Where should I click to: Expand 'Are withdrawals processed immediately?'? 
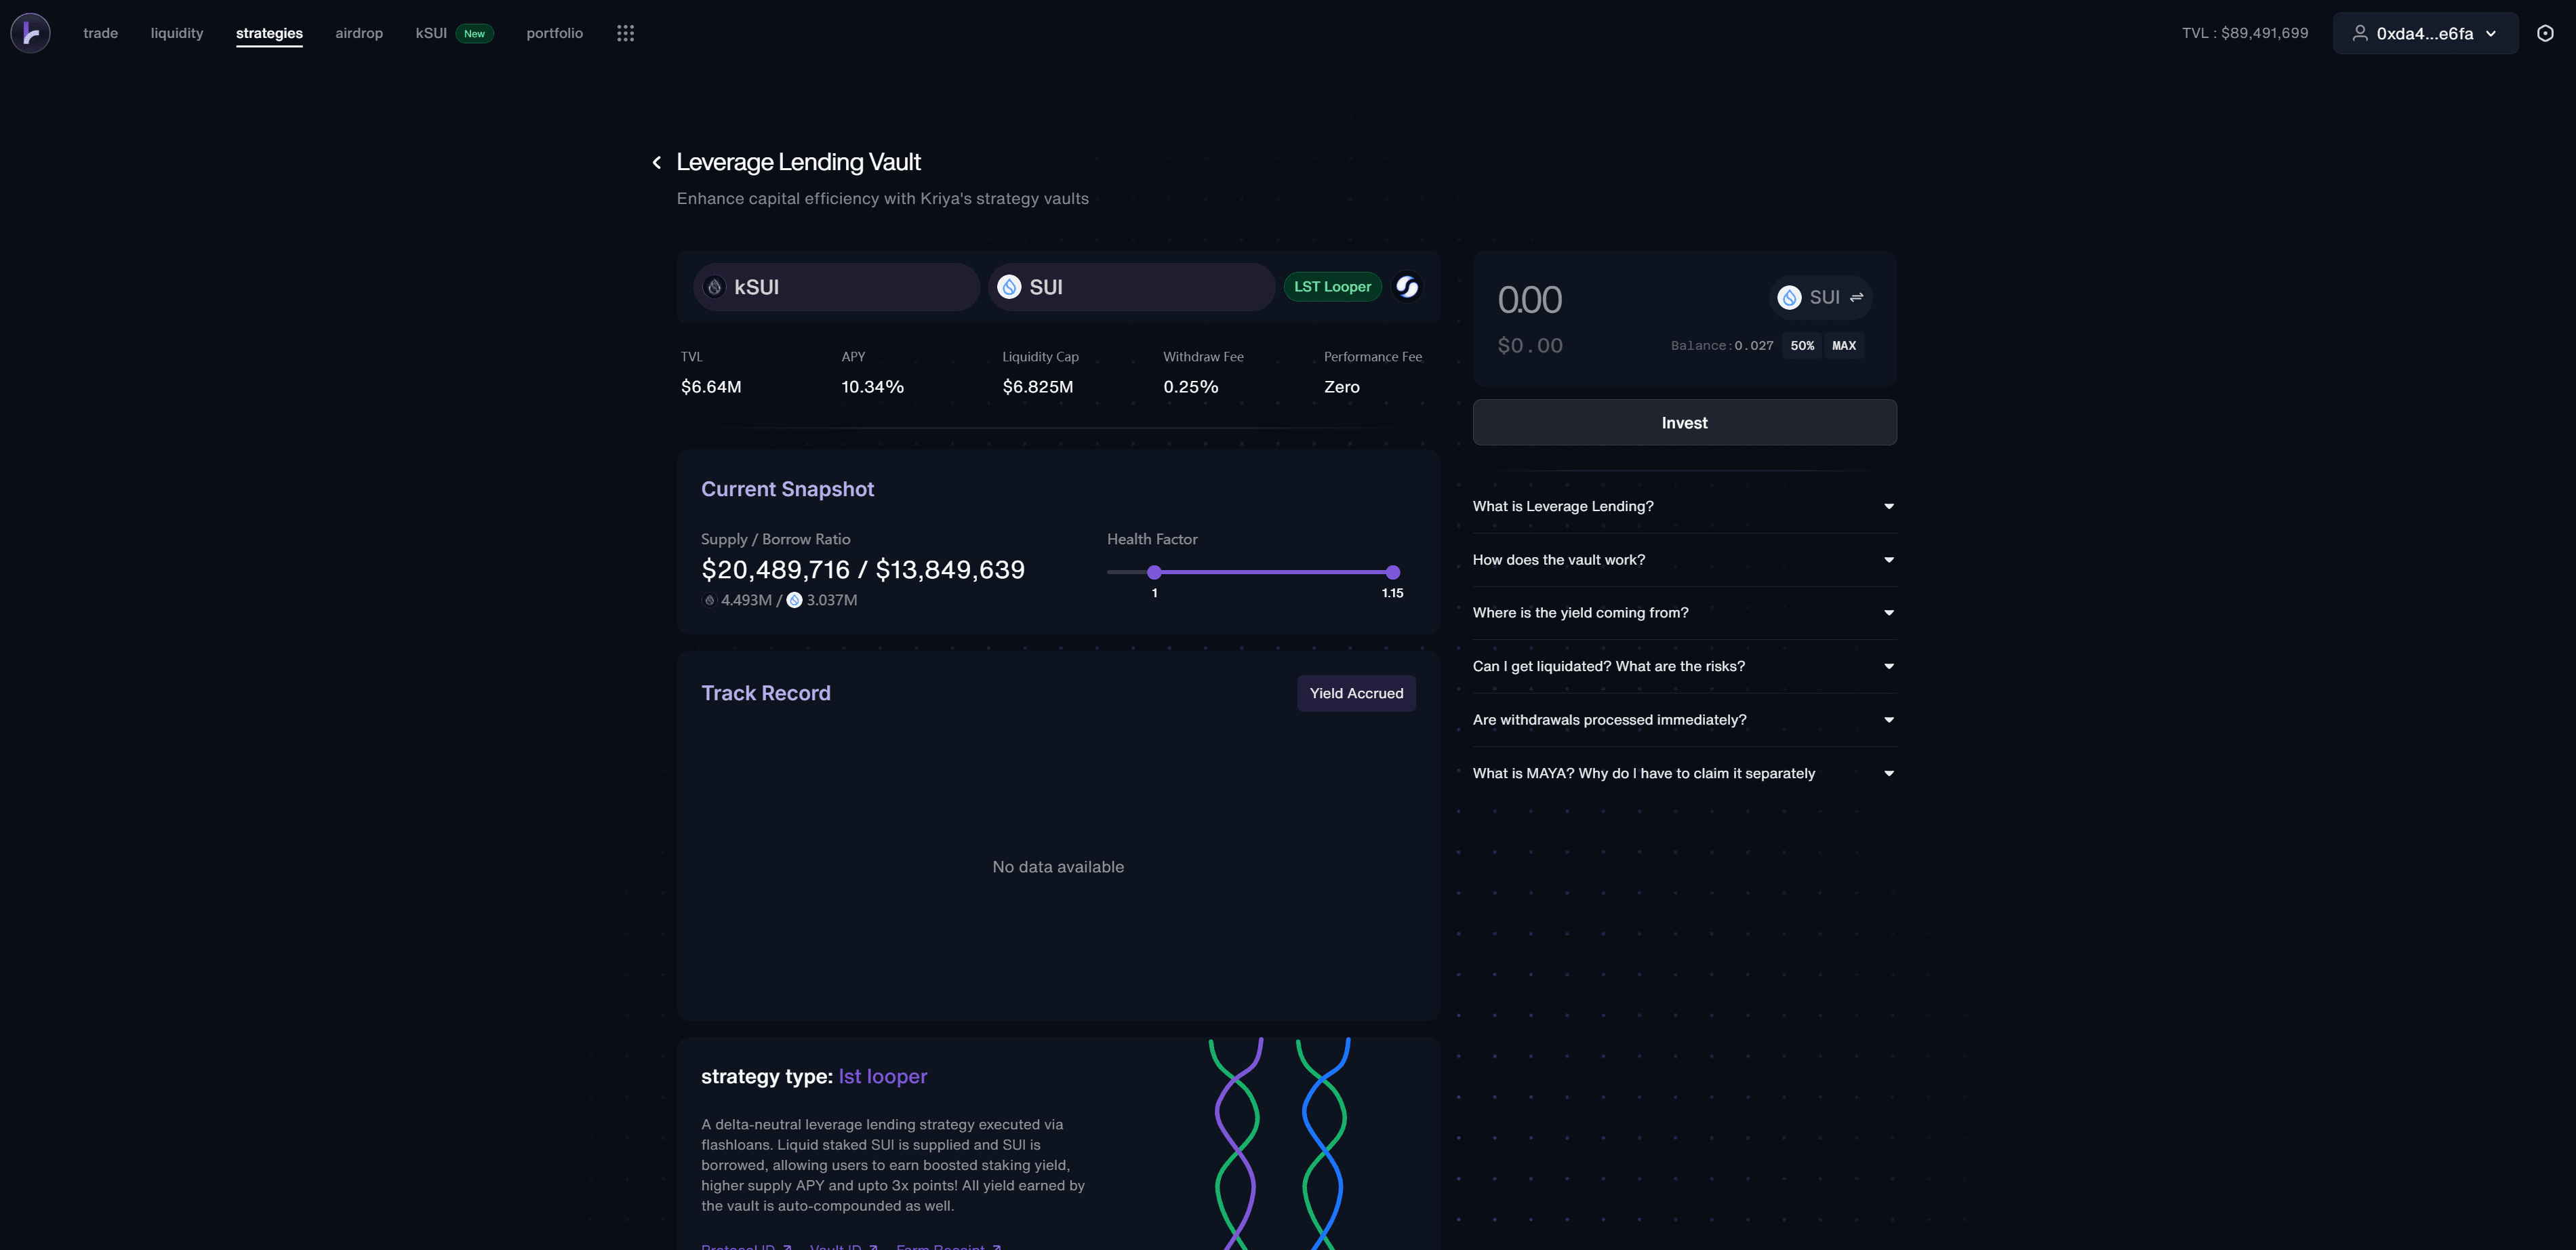coord(1684,720)
